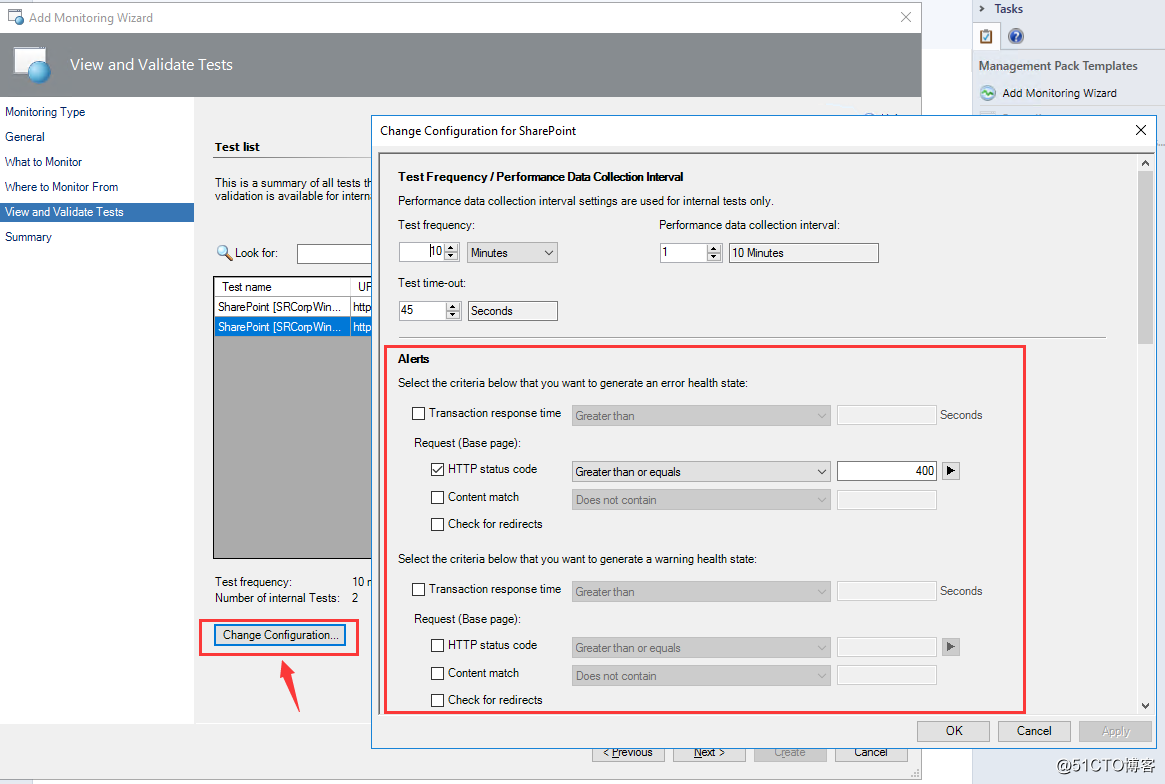Enable error Content match checkbox

tap(438, 497)
